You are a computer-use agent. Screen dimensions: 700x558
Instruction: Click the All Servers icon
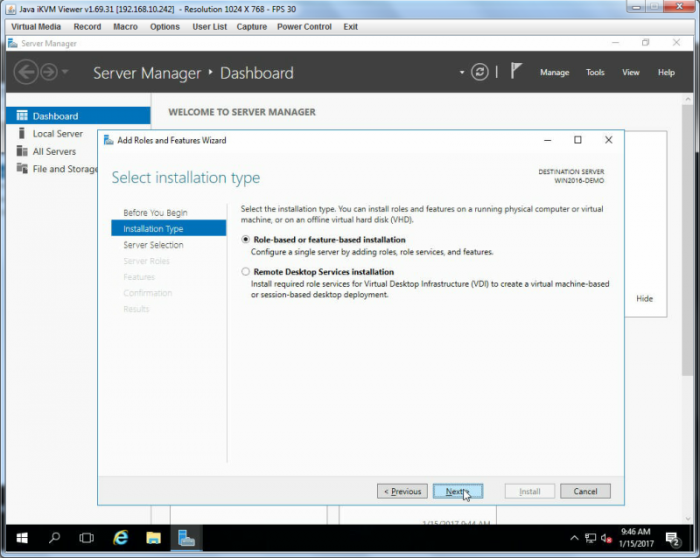point(22,151)
